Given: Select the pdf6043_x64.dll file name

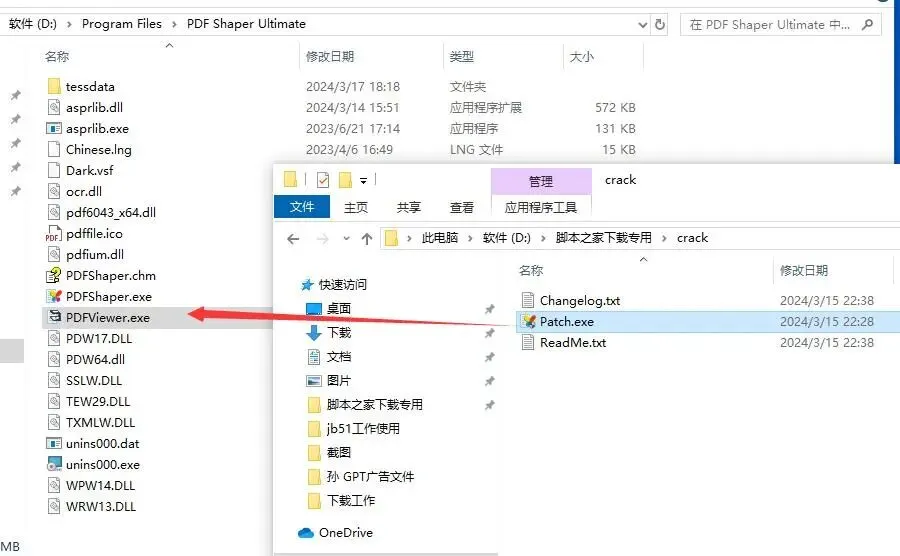Looking at the screenshot, I should (111, 213).
